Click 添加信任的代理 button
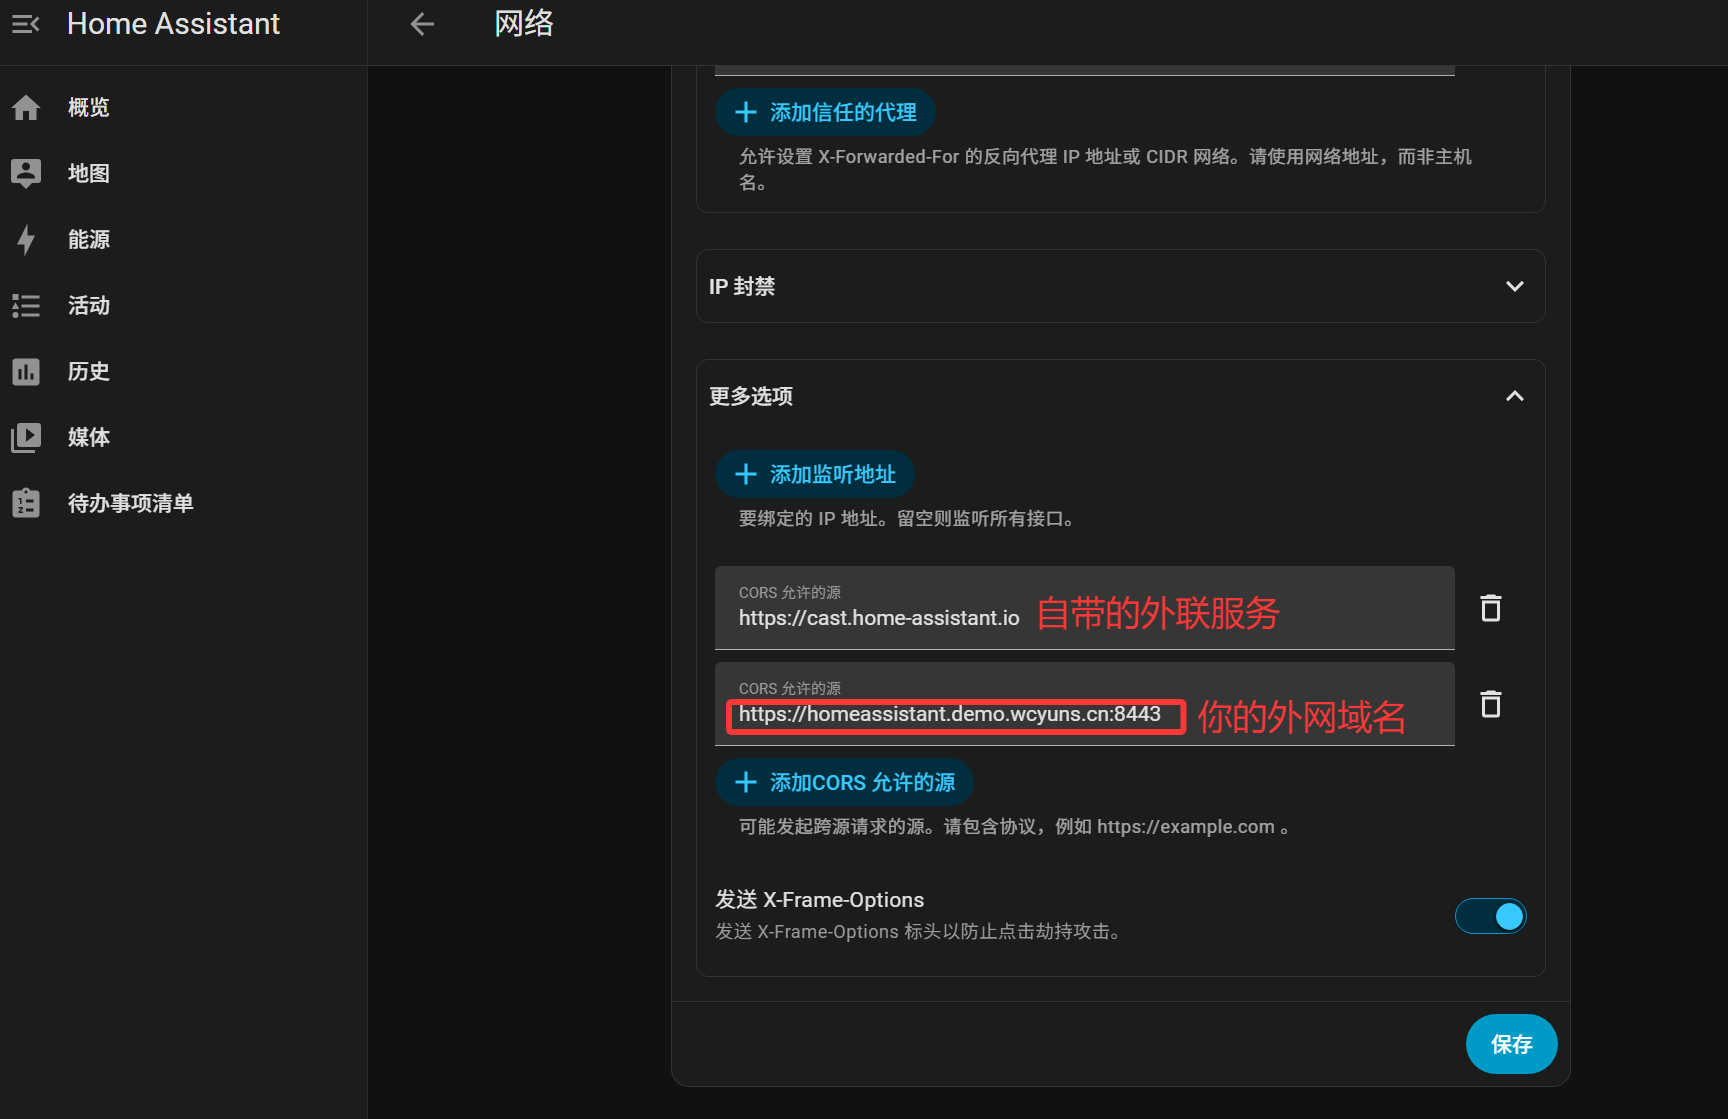Image resolution: width=1728 pixels, height=1119 pixels. [825, 112]
